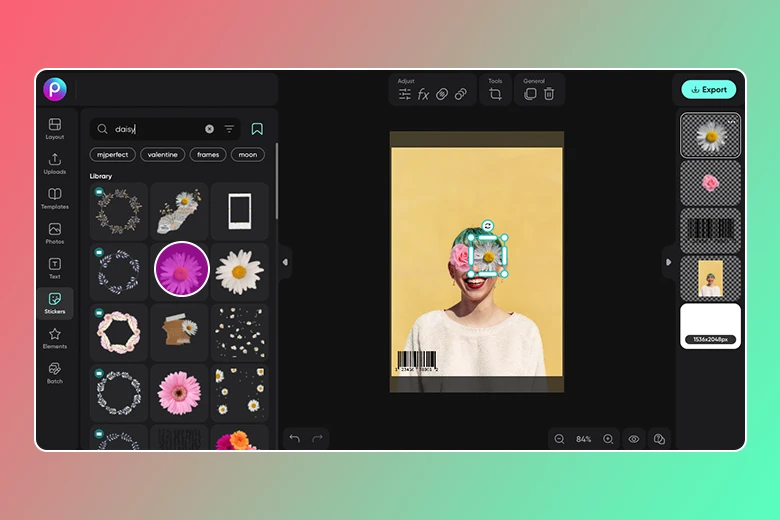
Task: Duplicate the selected sticker
Action: pyautogui.click(x=530, y=94)
